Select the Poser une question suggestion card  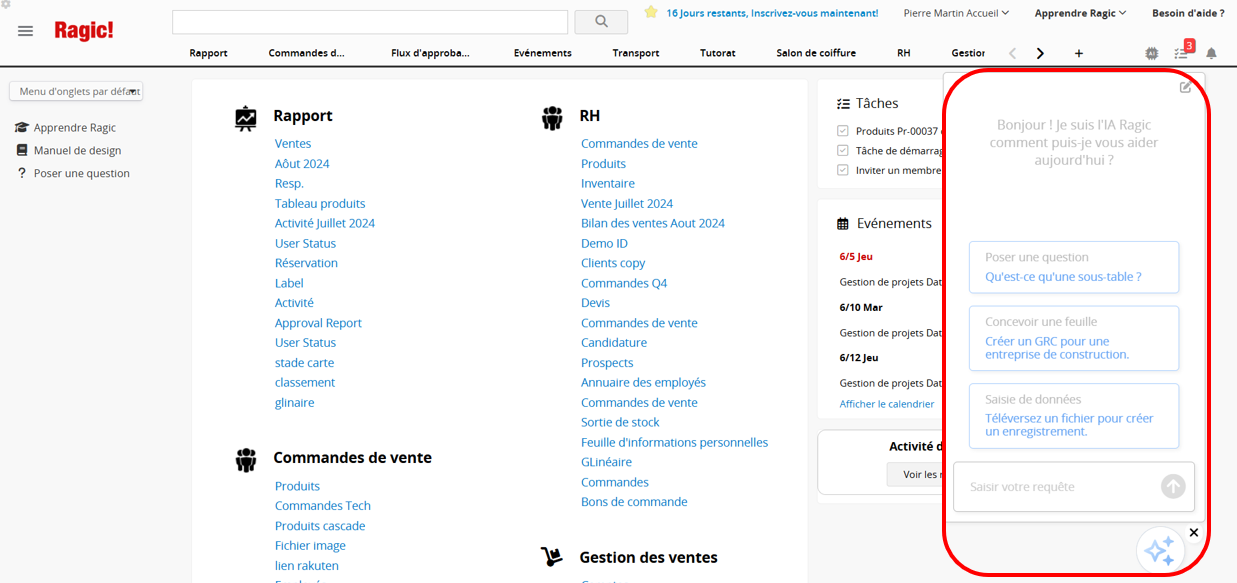click(x=1074, y=267)
